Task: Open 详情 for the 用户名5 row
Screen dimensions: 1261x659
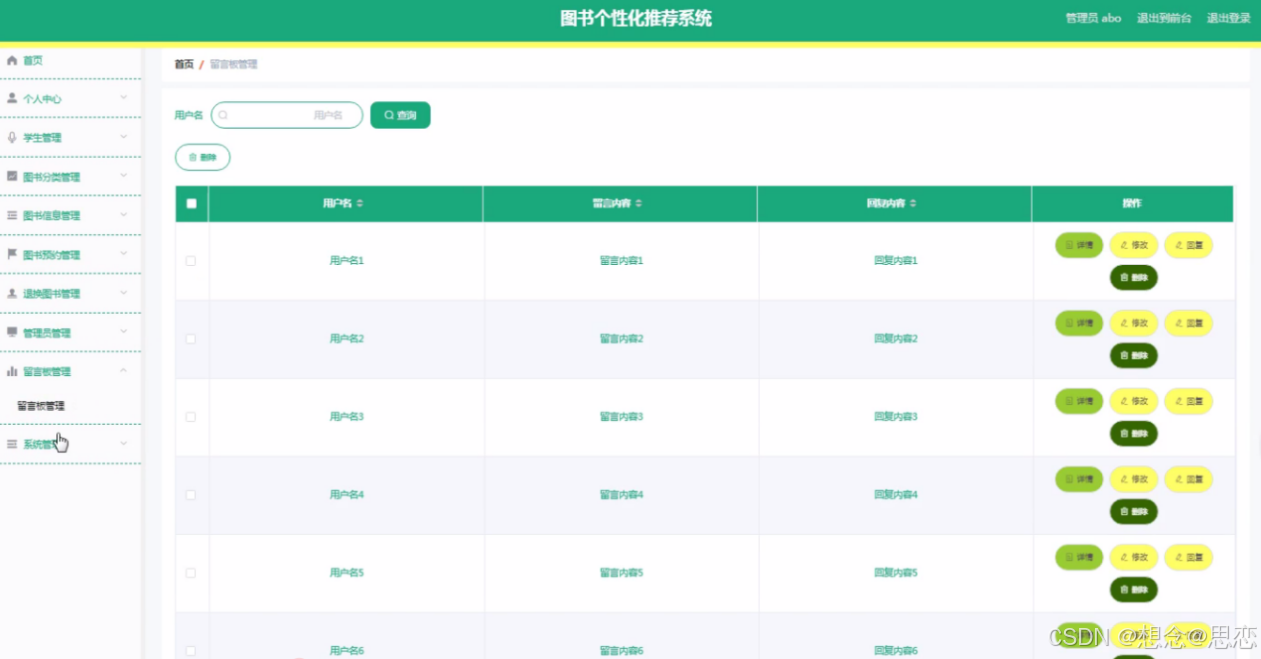Action: [1079, 557]
